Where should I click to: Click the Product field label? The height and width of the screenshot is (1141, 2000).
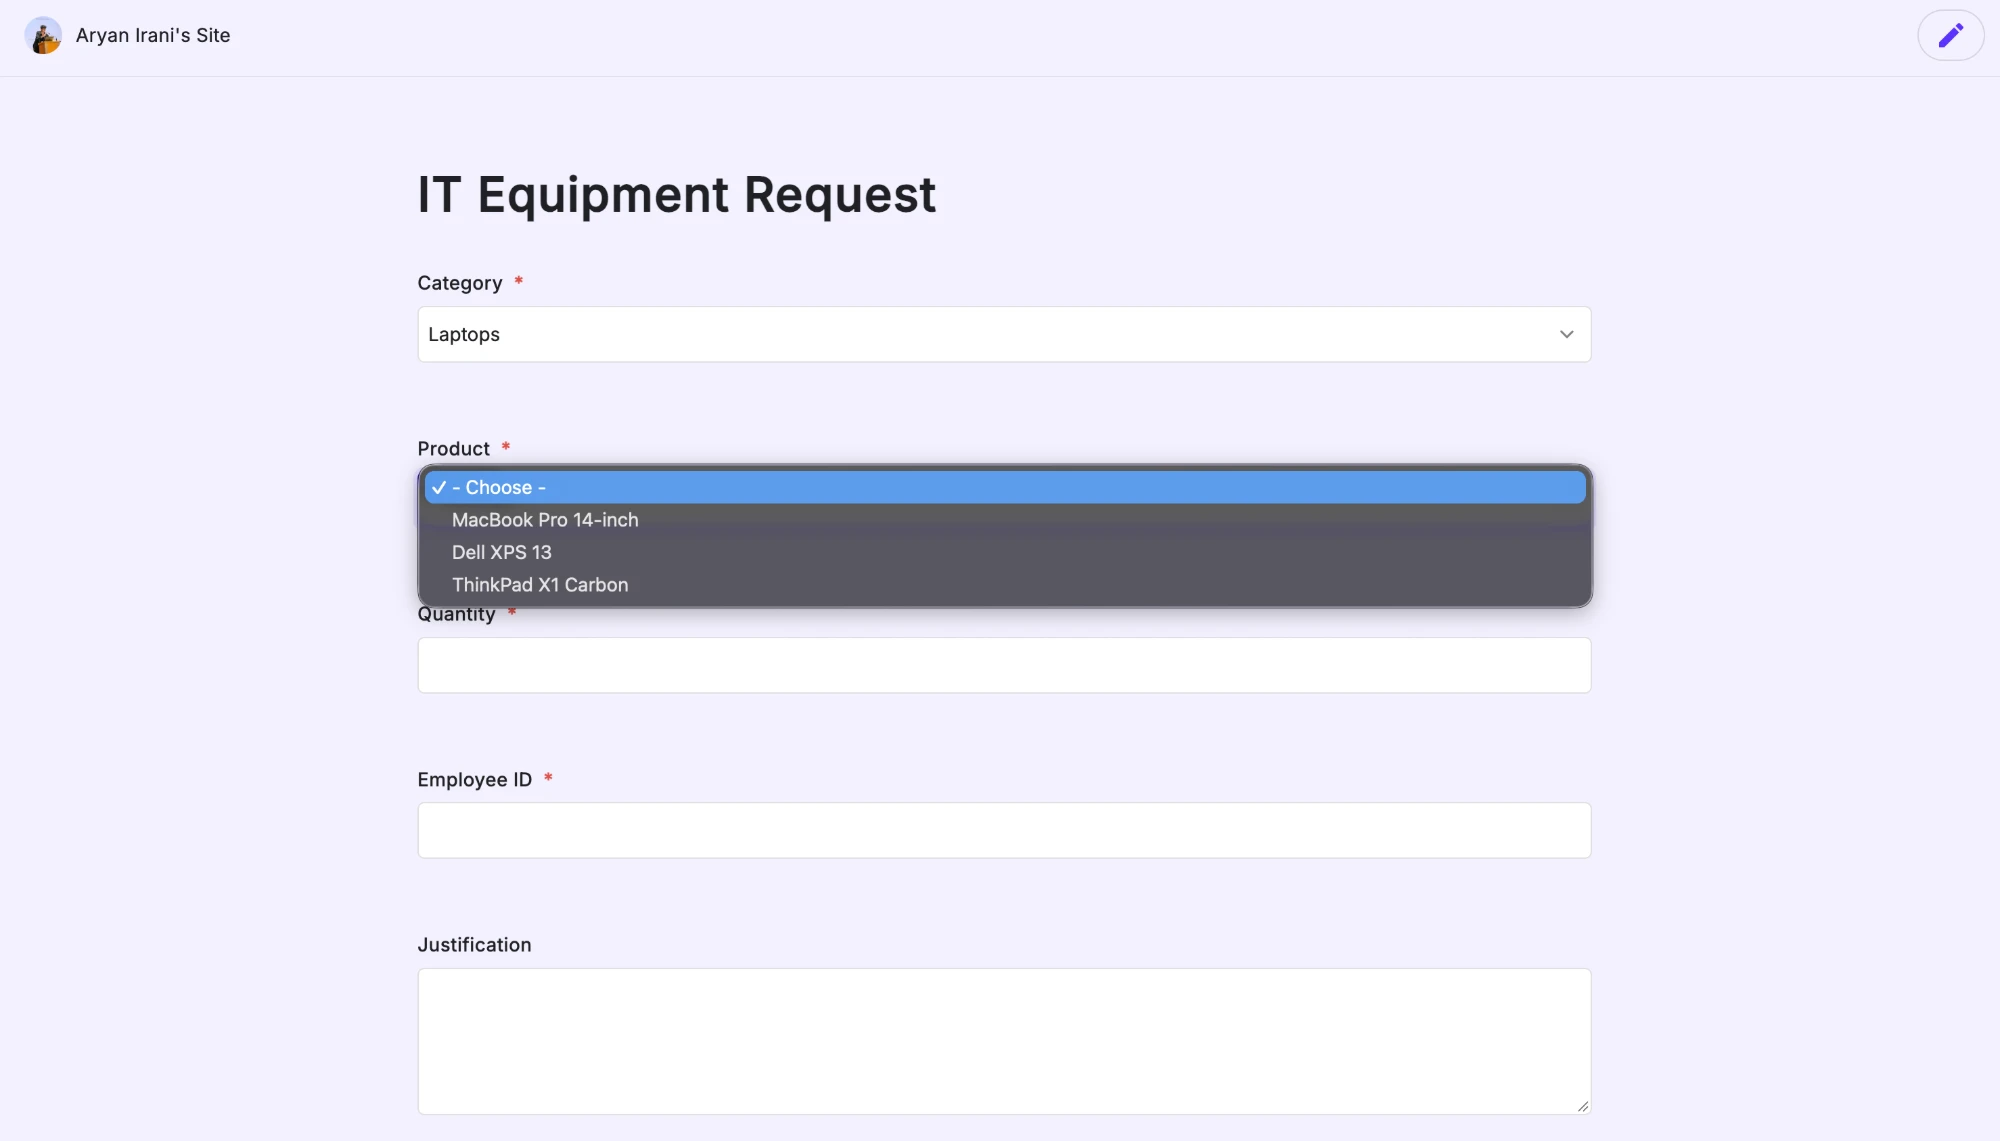454,449
